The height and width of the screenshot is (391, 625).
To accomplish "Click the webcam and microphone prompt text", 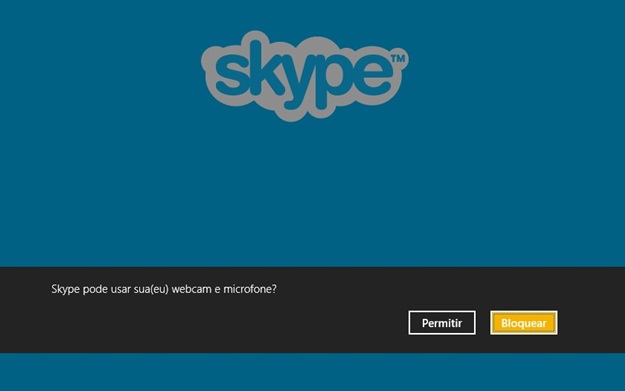I will point(164,289).
